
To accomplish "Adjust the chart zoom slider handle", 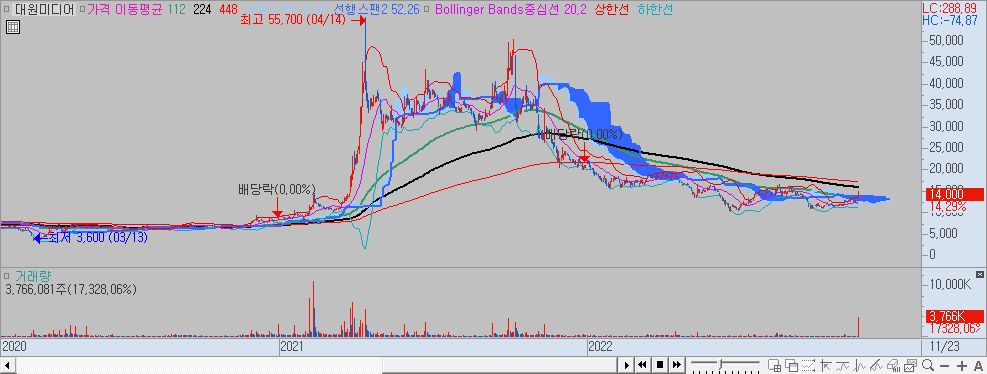I will coord(720,364).
